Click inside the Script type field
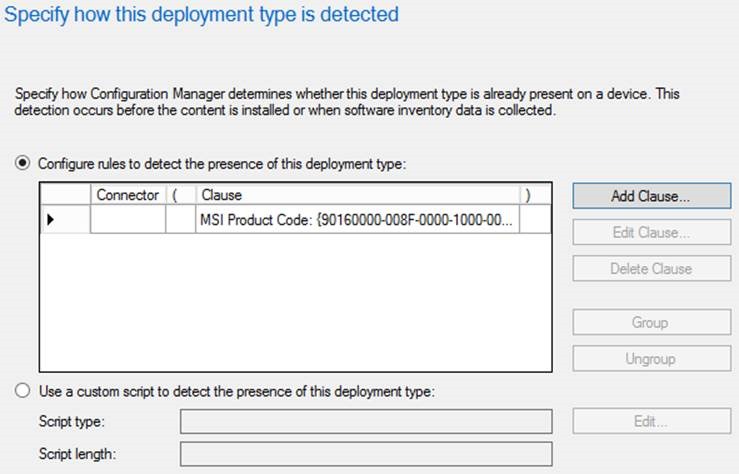This screenshot has width=739, height=474. pos(366,421)
